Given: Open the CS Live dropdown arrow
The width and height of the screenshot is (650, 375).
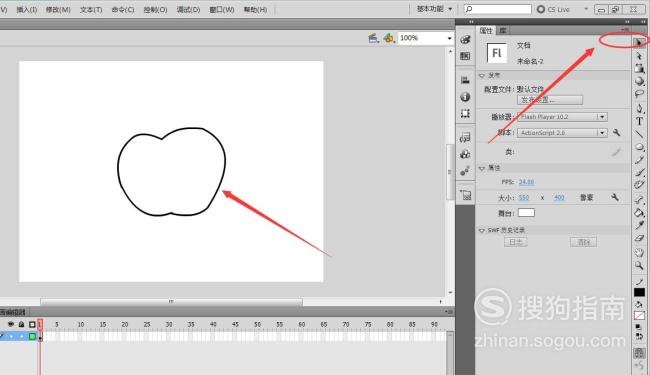Looking at the screenshot, I should click(586, 9).
